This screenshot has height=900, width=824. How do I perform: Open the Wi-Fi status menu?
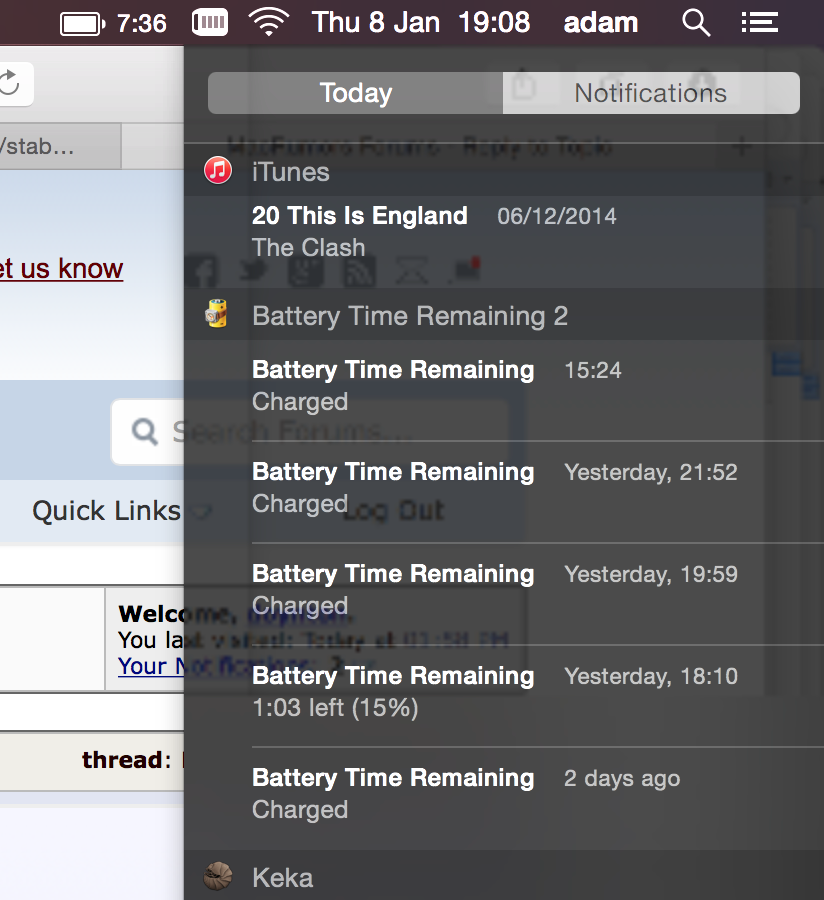click(269, 22)
